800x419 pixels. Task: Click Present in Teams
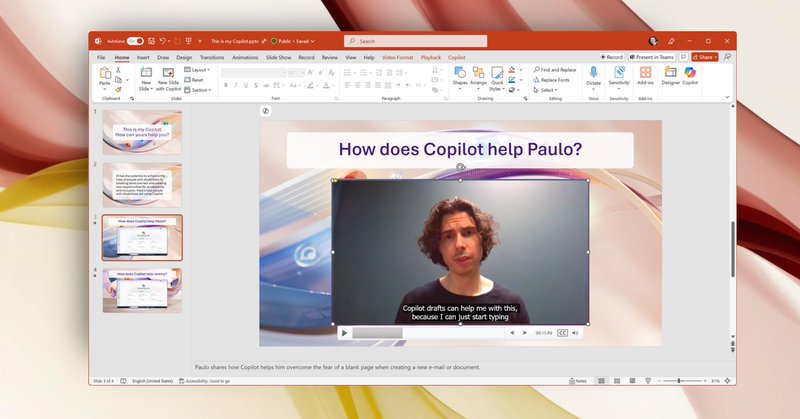pos(652,57)
